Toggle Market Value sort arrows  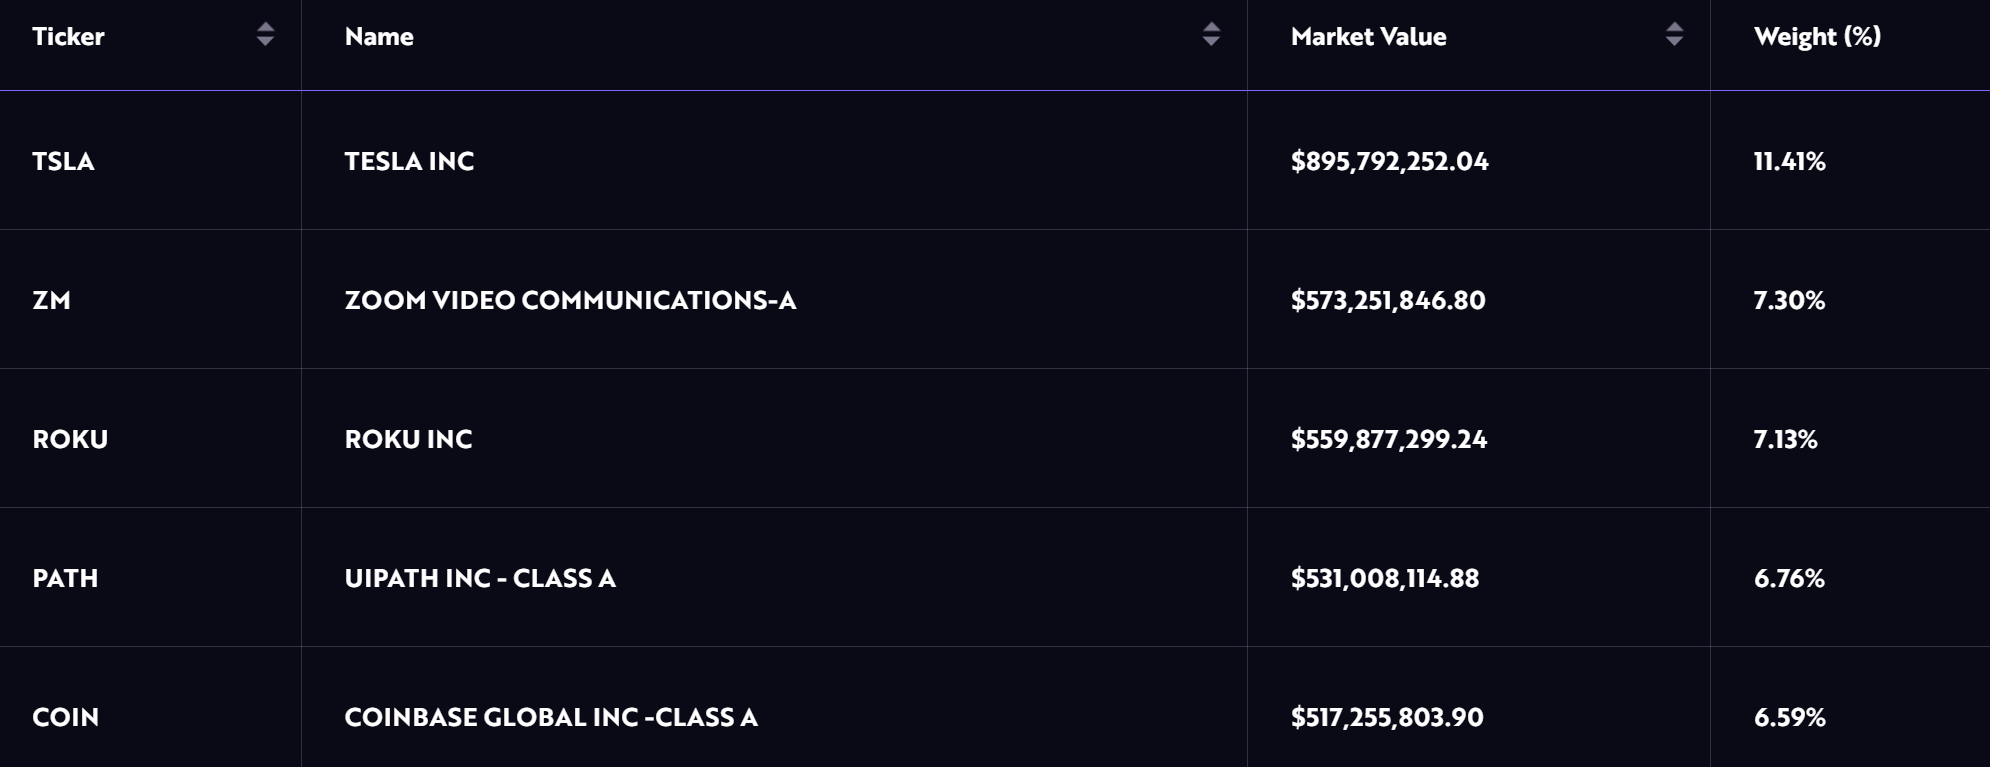point(1674,35)
